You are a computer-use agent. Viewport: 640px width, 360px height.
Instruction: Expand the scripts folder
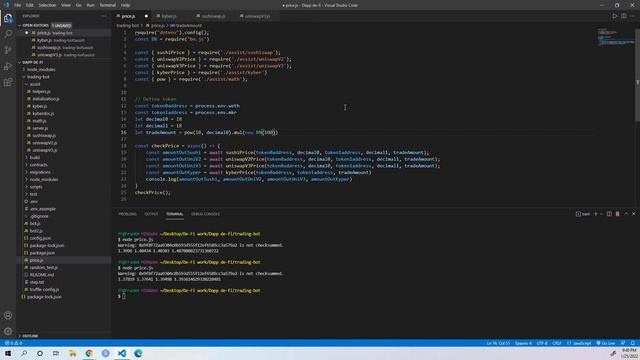36,187
